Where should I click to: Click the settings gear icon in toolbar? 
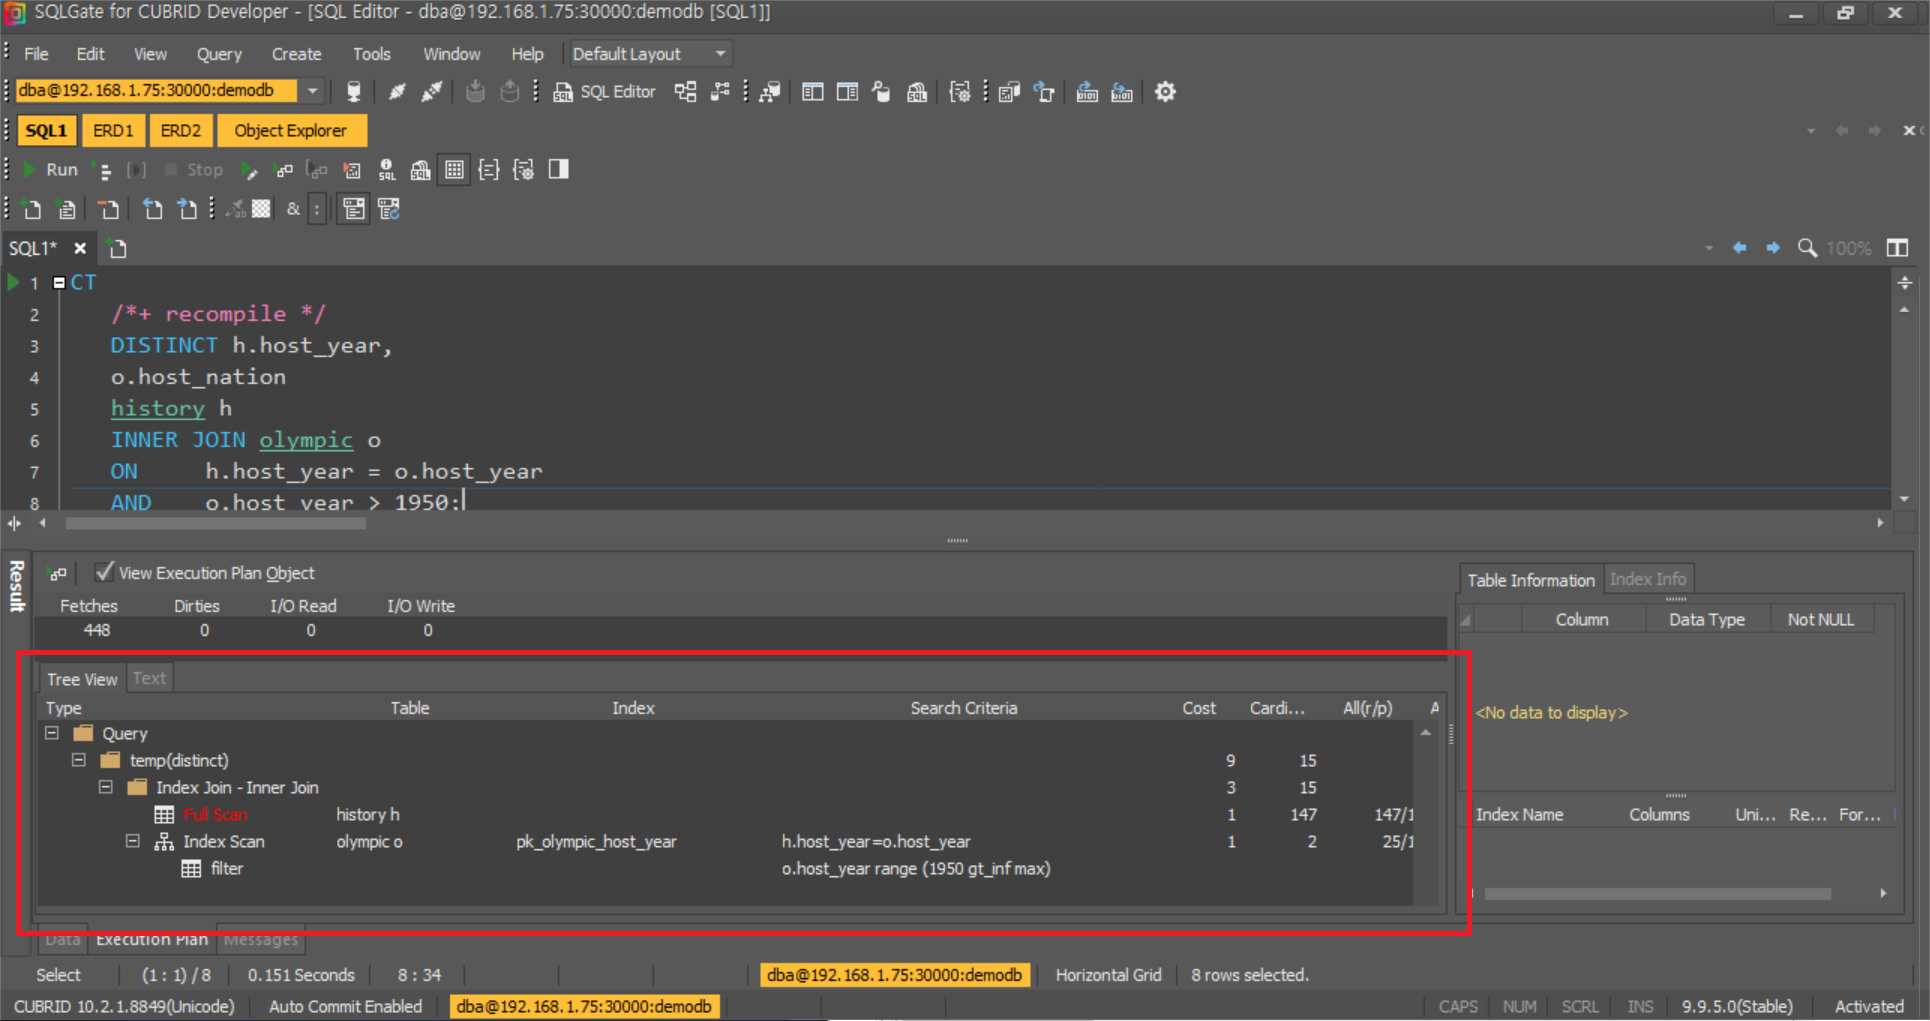click(x=1165, y=92)
